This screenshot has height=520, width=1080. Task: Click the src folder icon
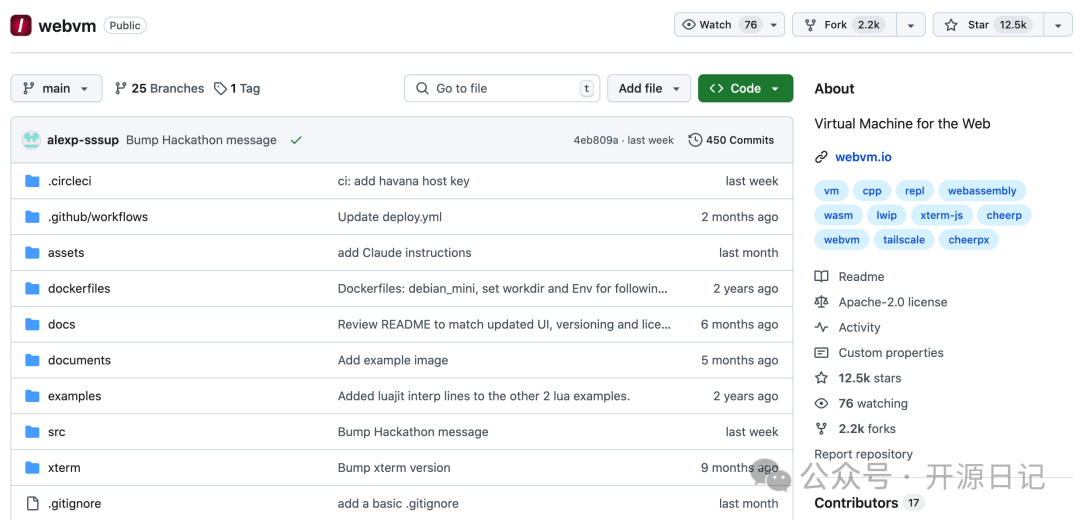point(32,432)
